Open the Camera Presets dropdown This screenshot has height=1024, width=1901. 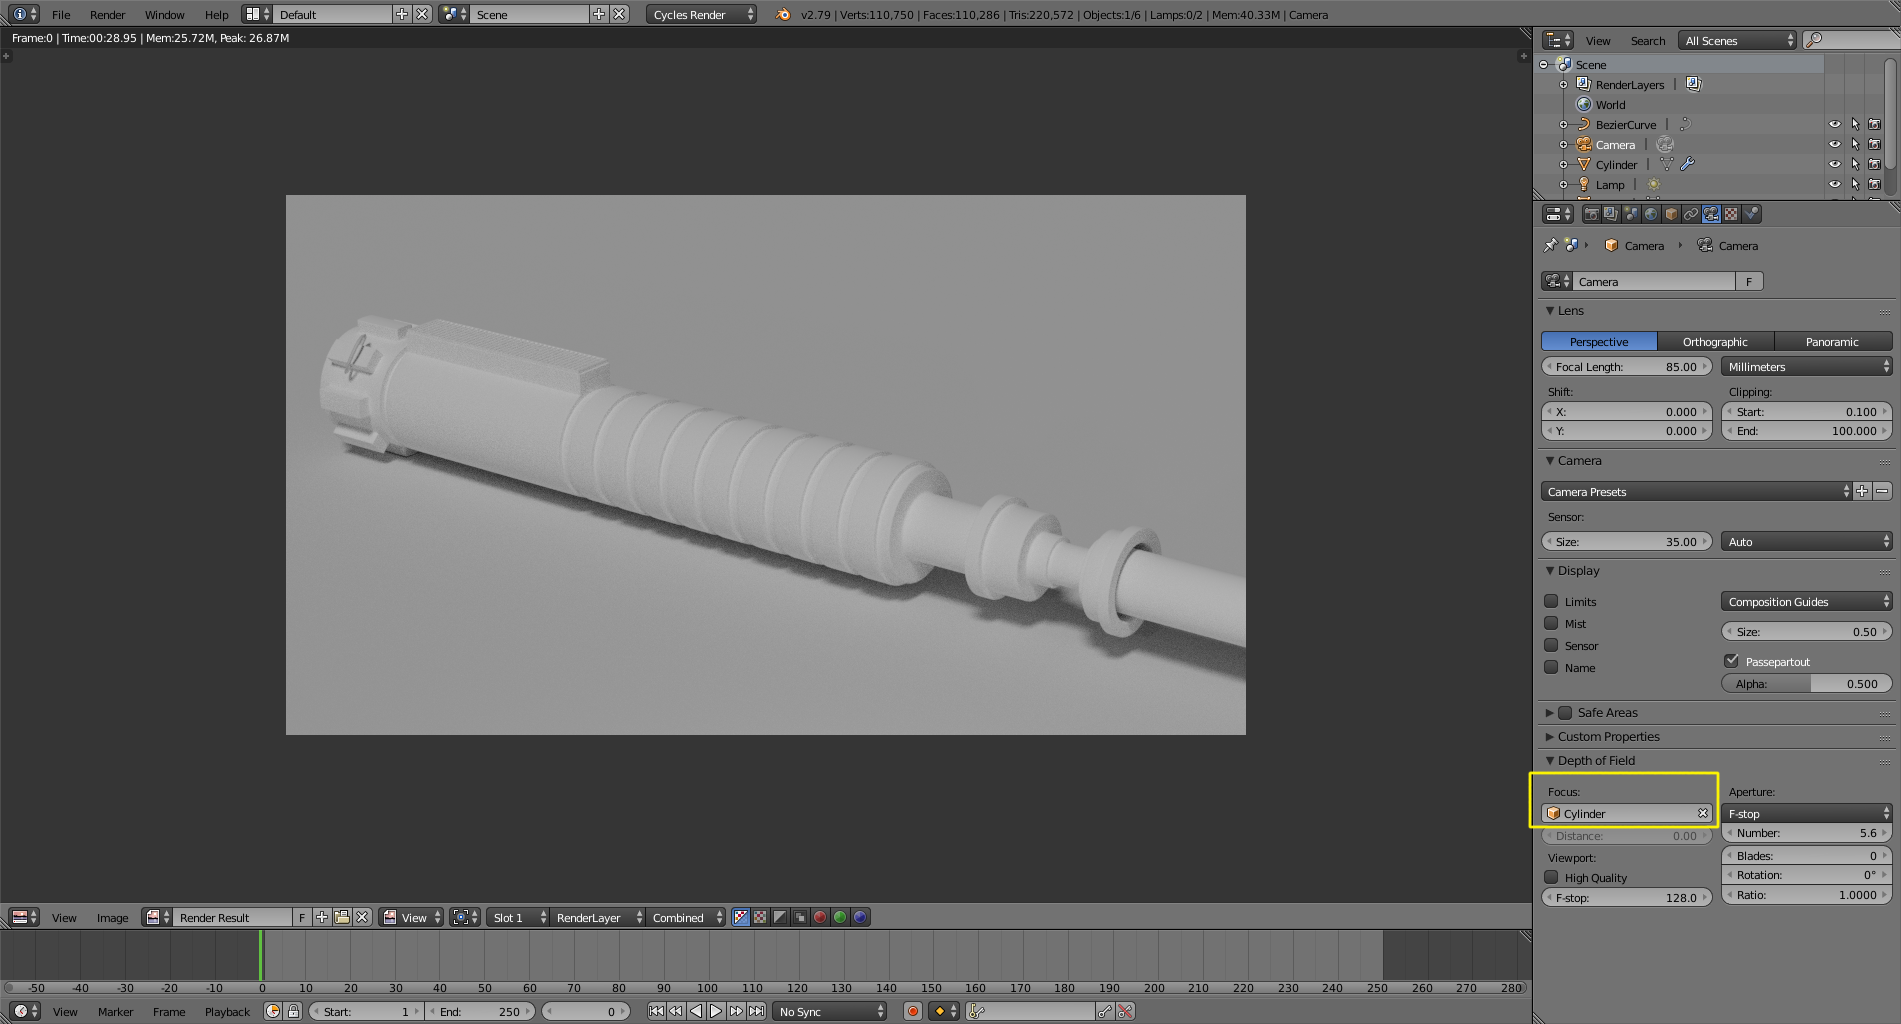pos(1696,491)
